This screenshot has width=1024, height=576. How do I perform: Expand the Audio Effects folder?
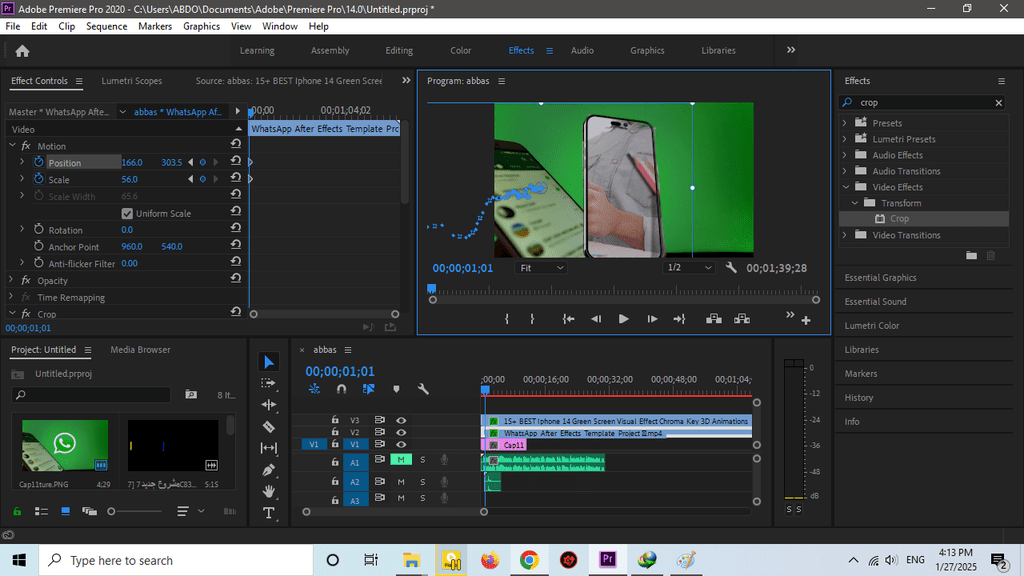844,155
